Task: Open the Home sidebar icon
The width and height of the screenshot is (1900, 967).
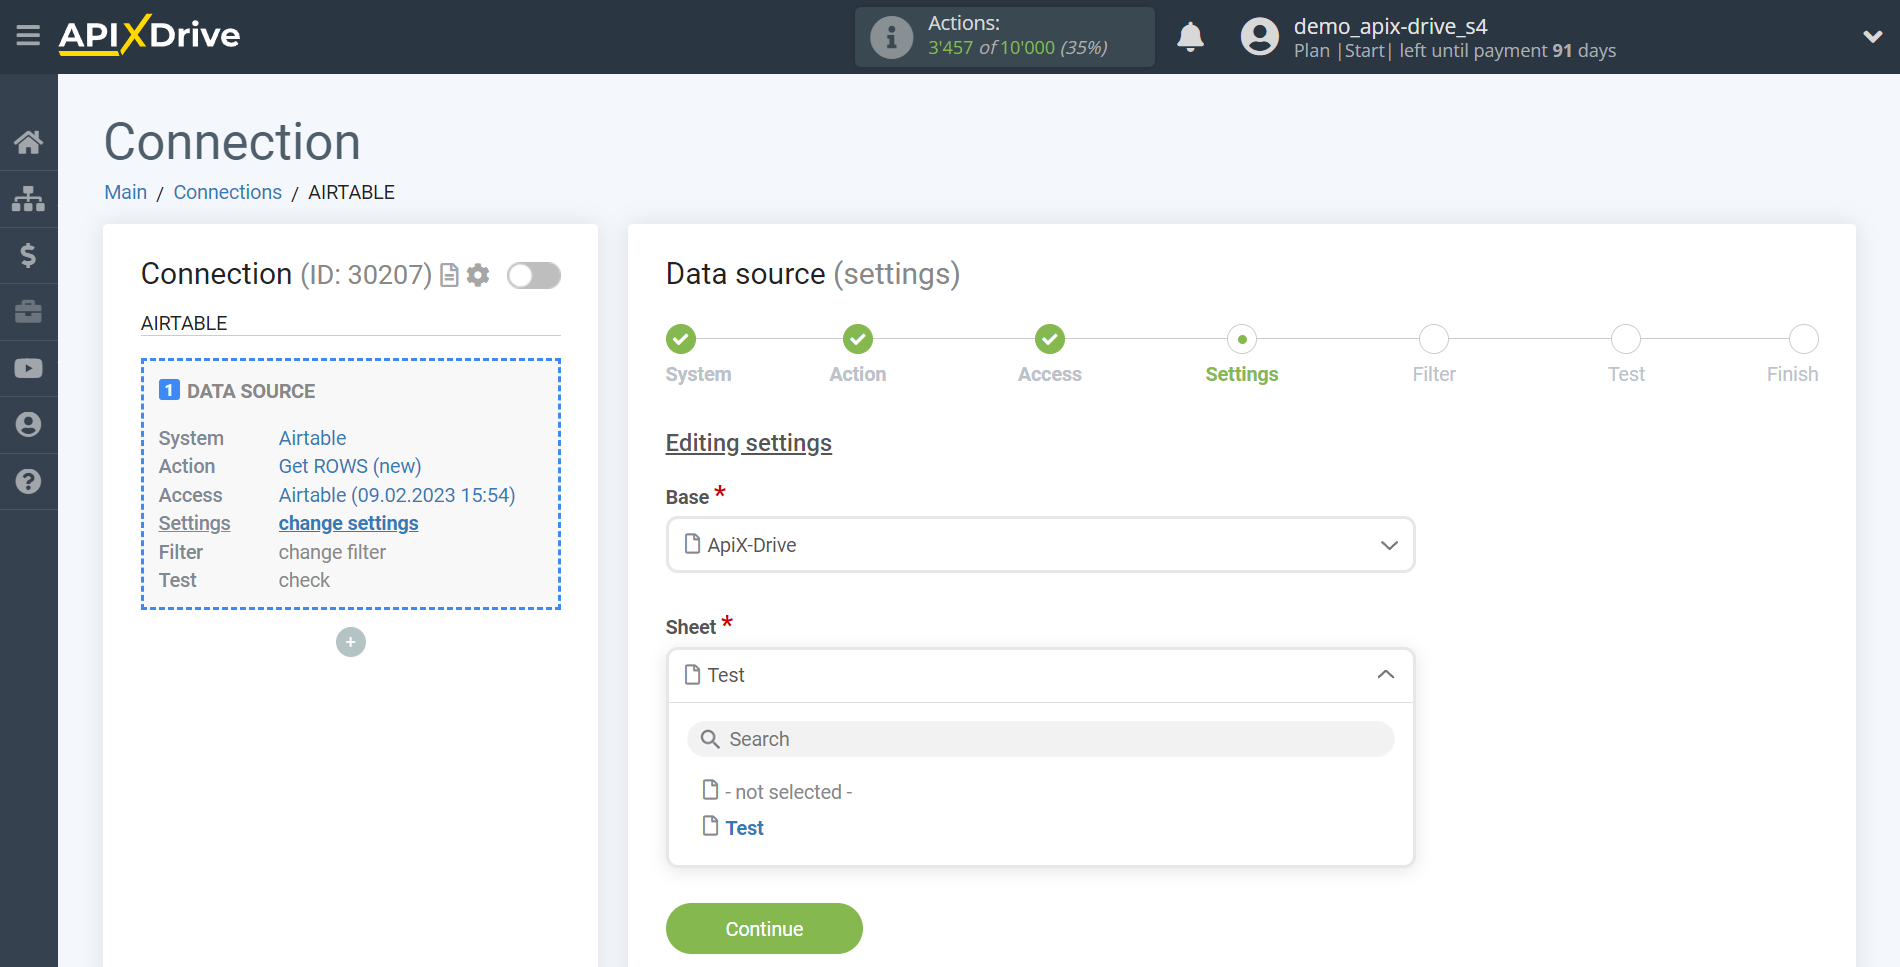Action: pyautogui.click(x=28, y=142)
